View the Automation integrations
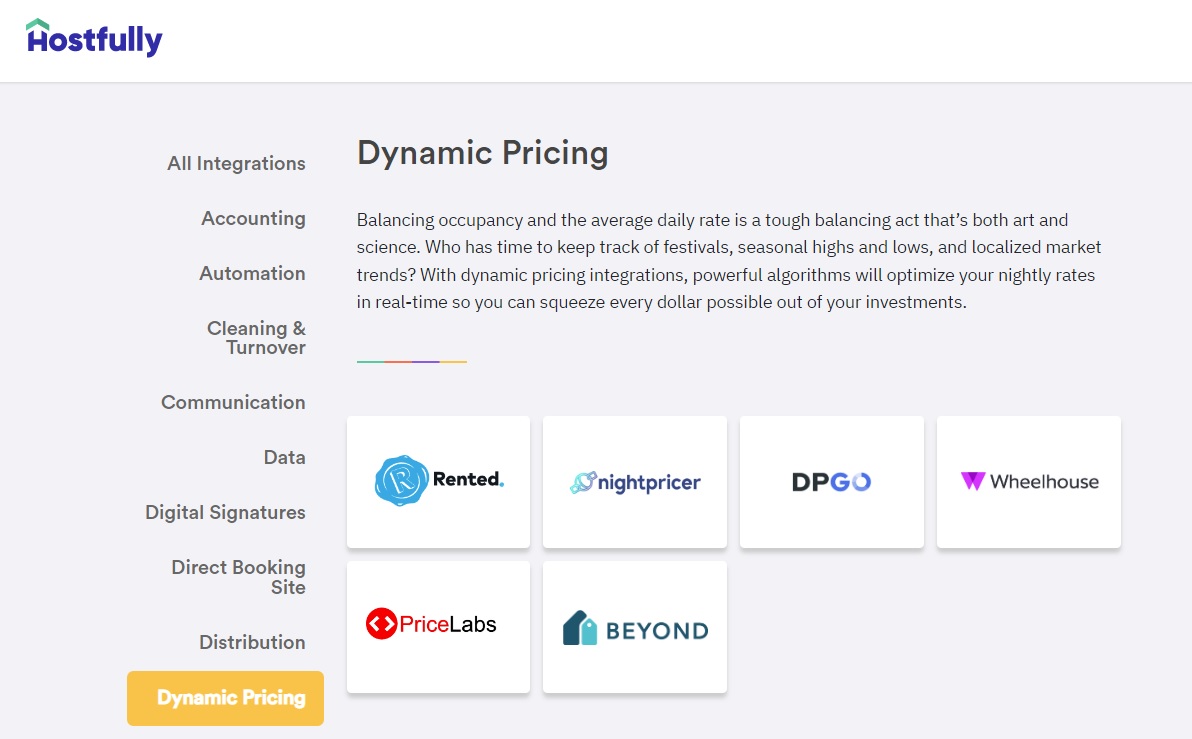The height and width of the screenshot is (739, 1192). tap(252, 273)
